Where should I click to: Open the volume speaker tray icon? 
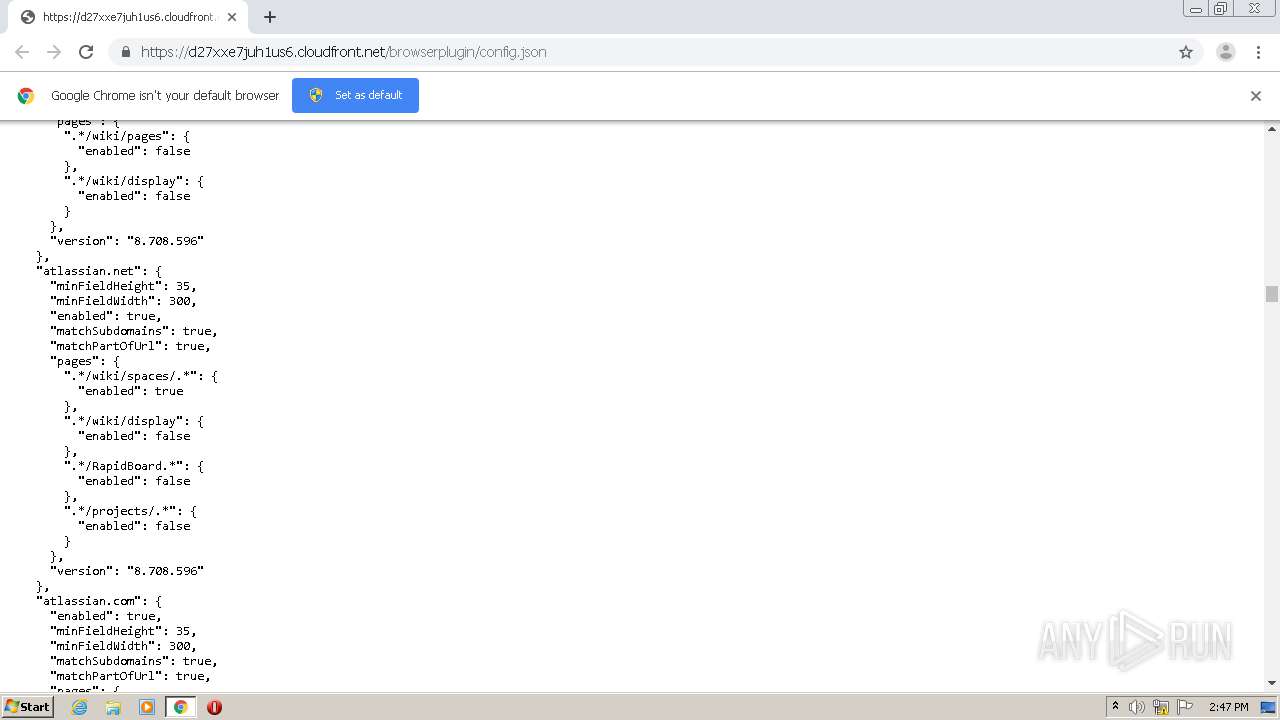(1137, 707)
